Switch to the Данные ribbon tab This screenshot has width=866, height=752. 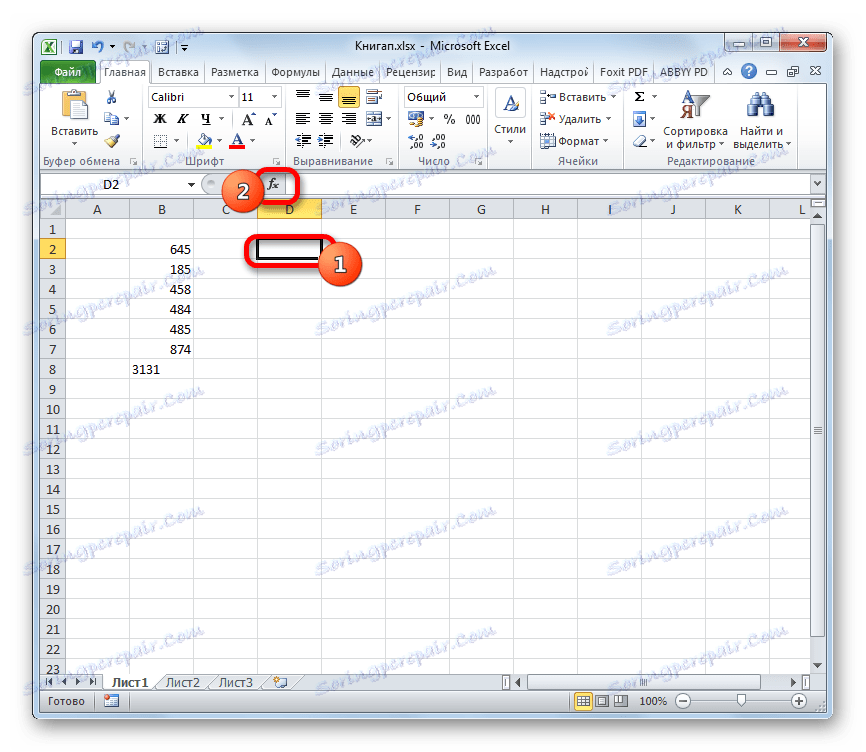[352, 72]
